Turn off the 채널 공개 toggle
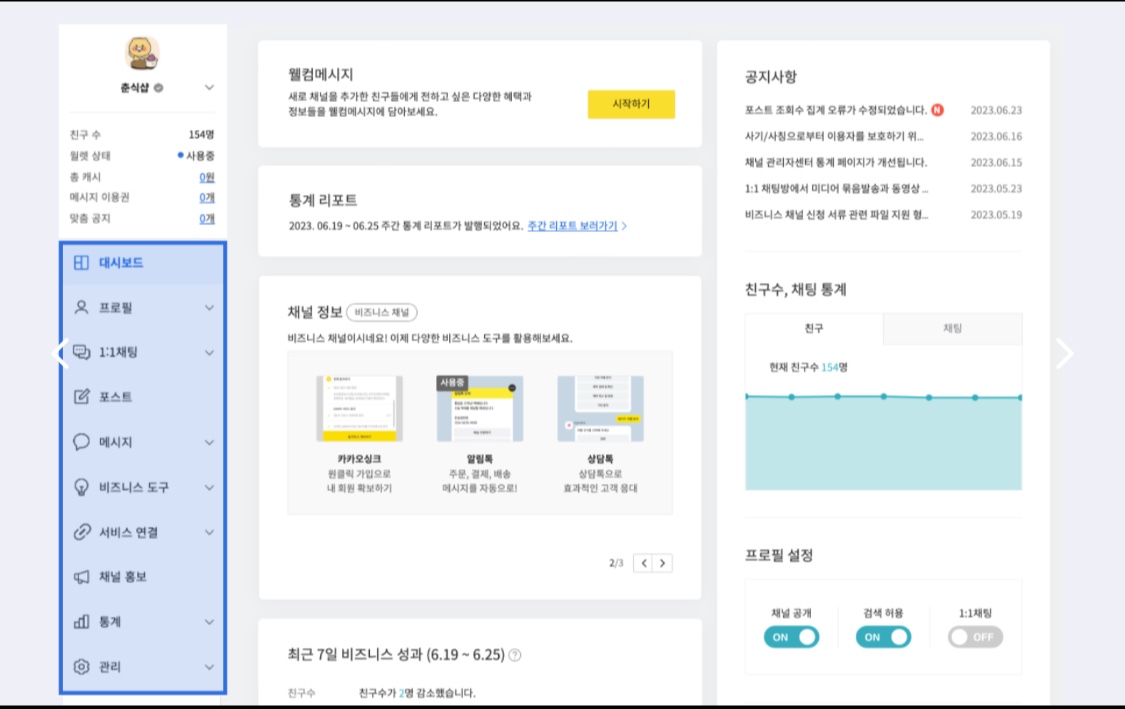This screenshot has width=1125, height=709. pos(791,636)
